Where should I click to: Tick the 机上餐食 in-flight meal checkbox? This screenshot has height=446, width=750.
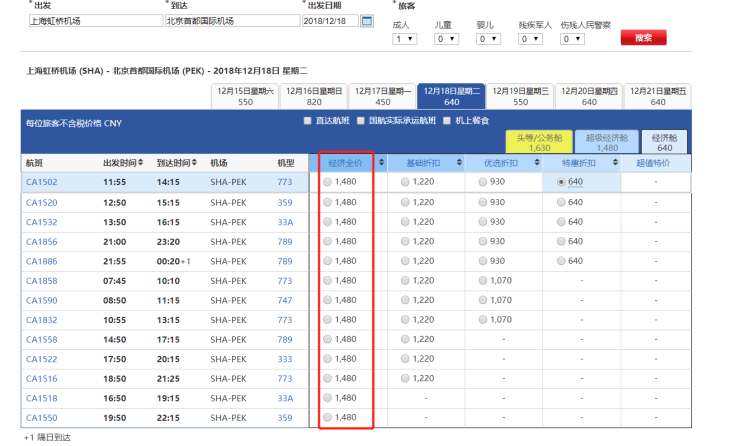(x=445, y=121)
